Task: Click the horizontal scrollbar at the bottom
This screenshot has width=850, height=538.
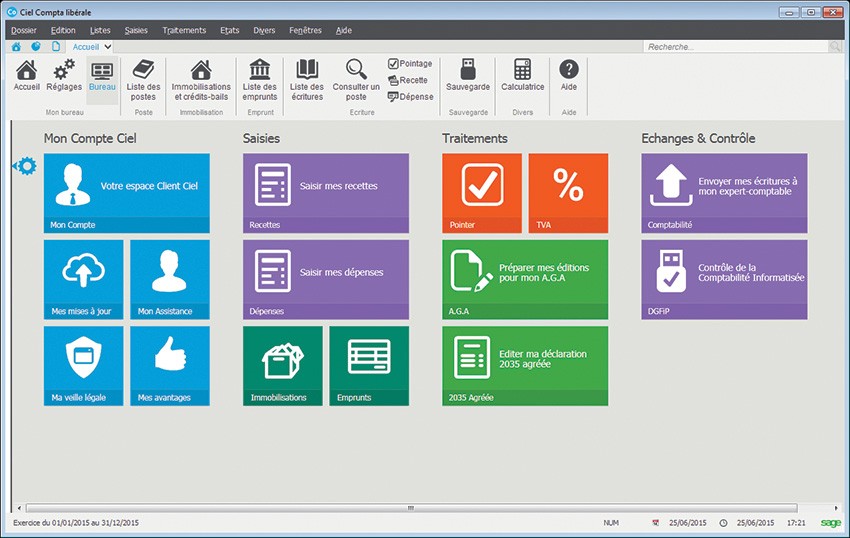Action: [x=410, y=508]
